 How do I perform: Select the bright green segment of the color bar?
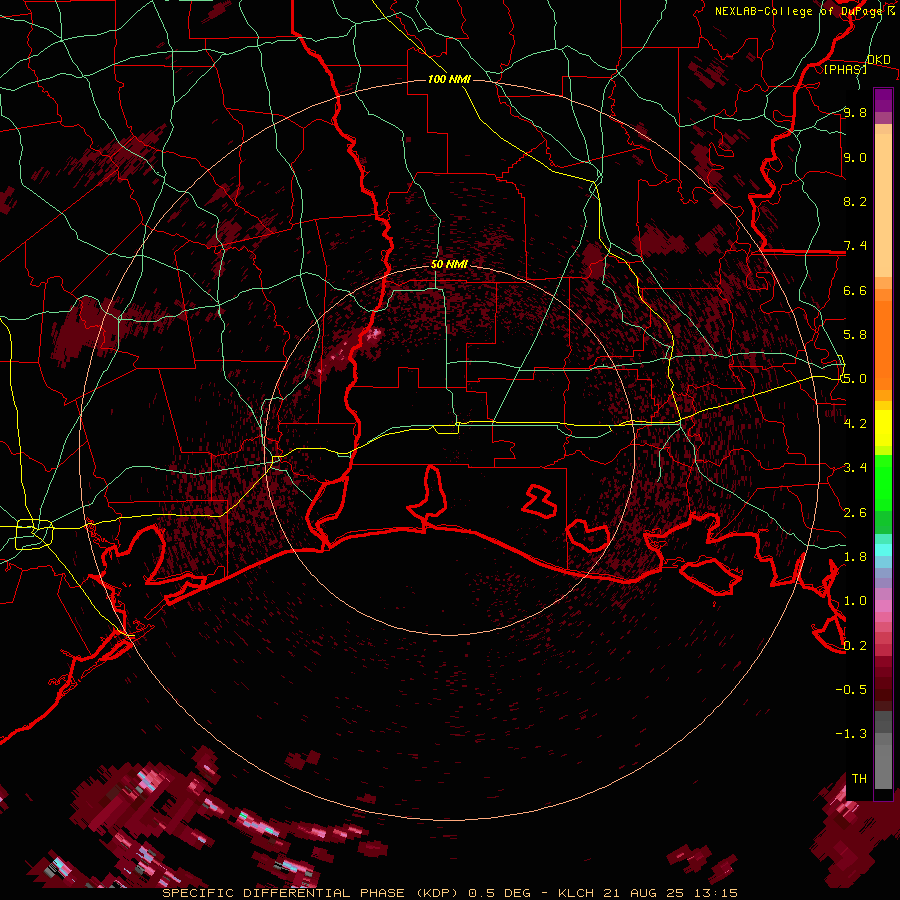[x=883, y=482]
